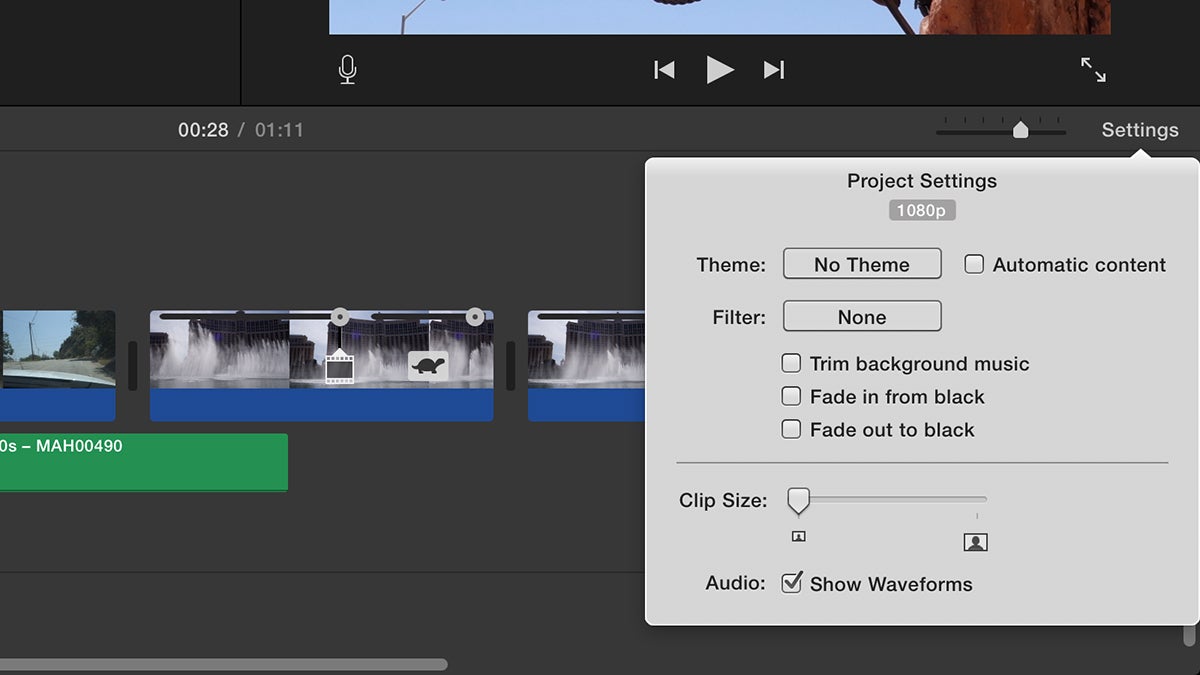Click the small clip size icon
This screenshot has height=675, width=1200.
pyautogui.click(x=798, y=536)
